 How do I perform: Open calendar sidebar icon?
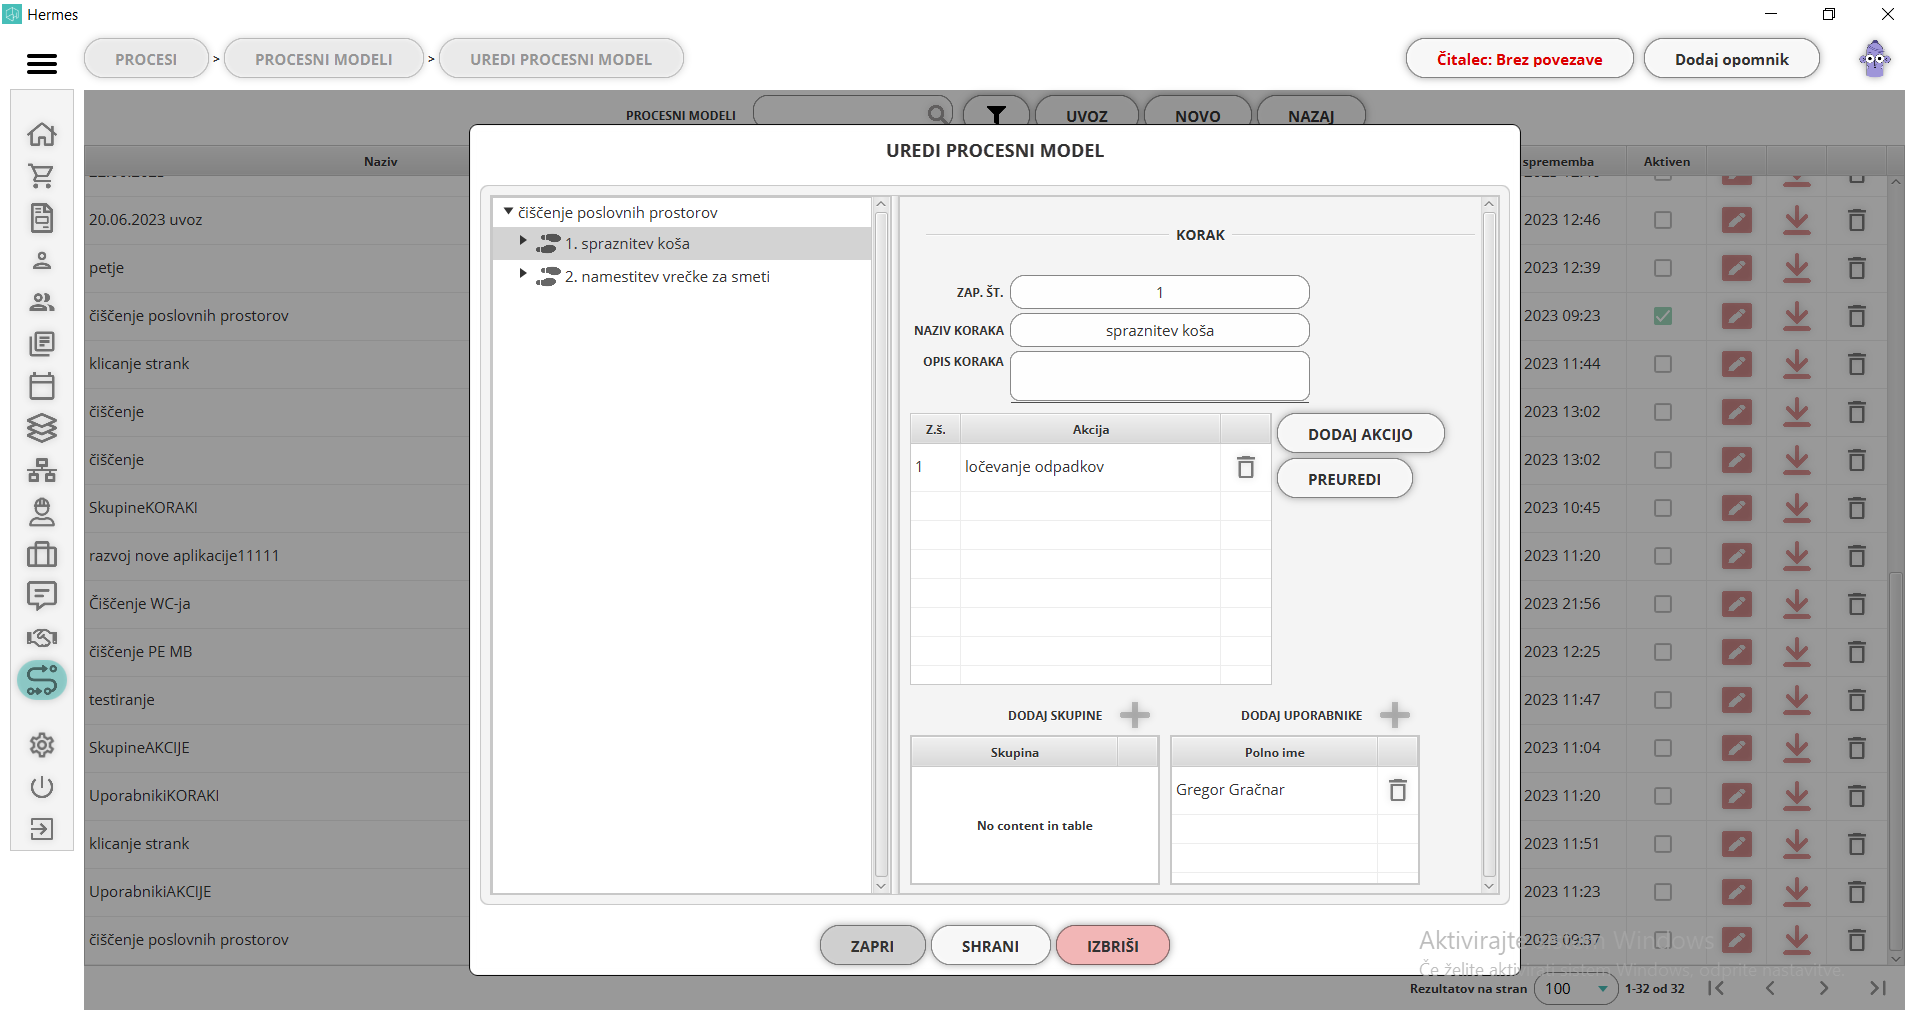(42, 386)
